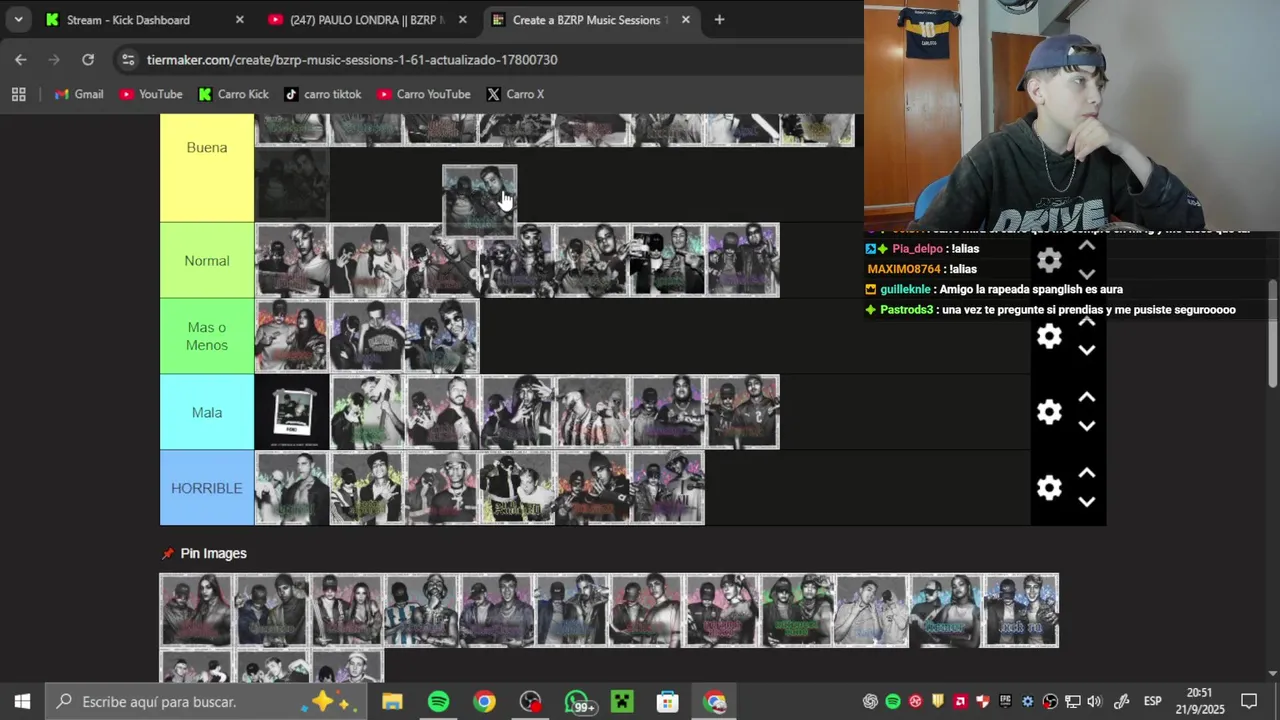Open the network icon in system tray

click(x=1073, y=702)
